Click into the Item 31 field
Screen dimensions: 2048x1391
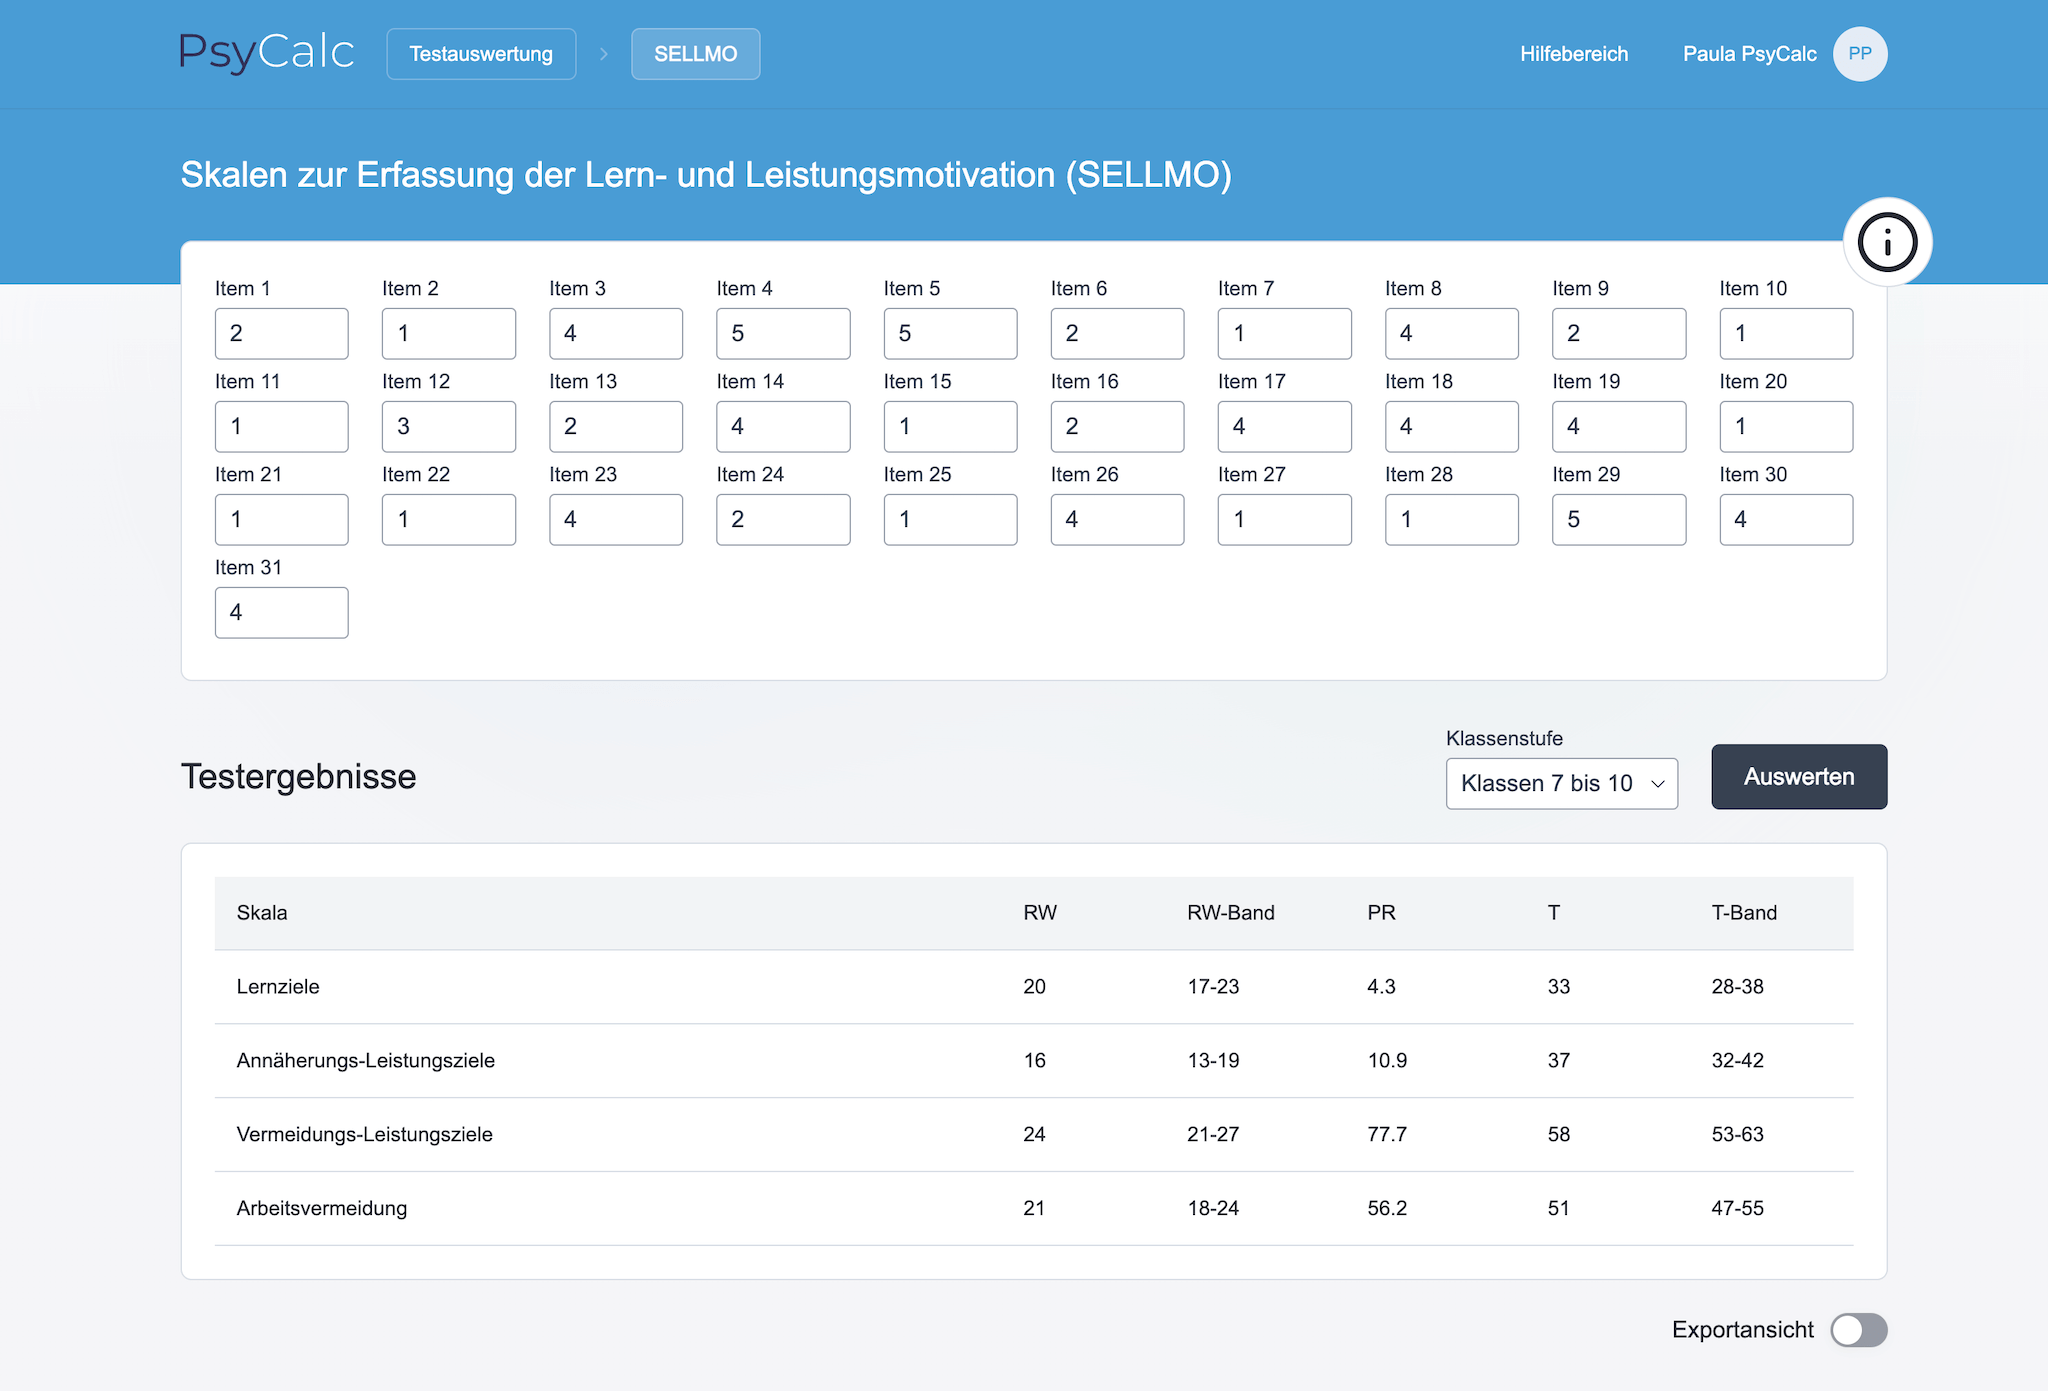click(281, 612)
